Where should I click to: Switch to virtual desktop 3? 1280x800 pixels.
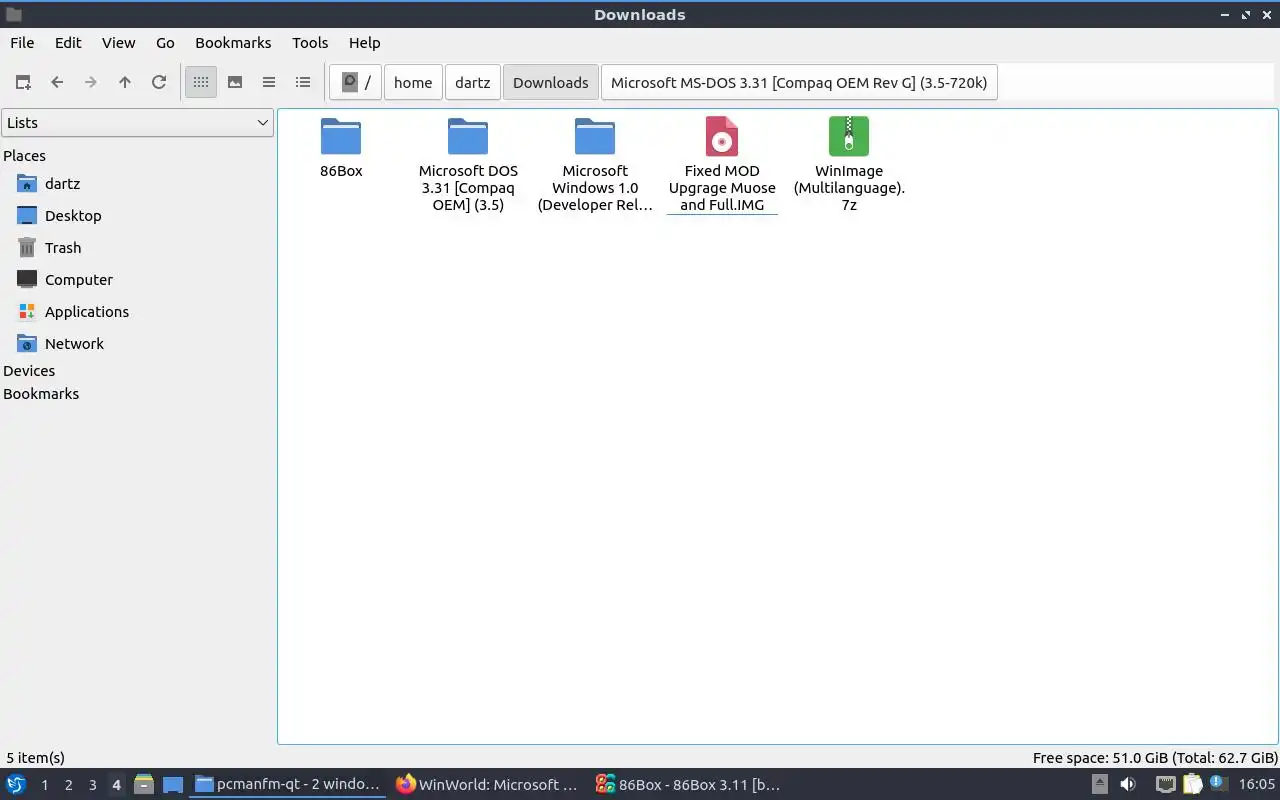pos(92,785)
